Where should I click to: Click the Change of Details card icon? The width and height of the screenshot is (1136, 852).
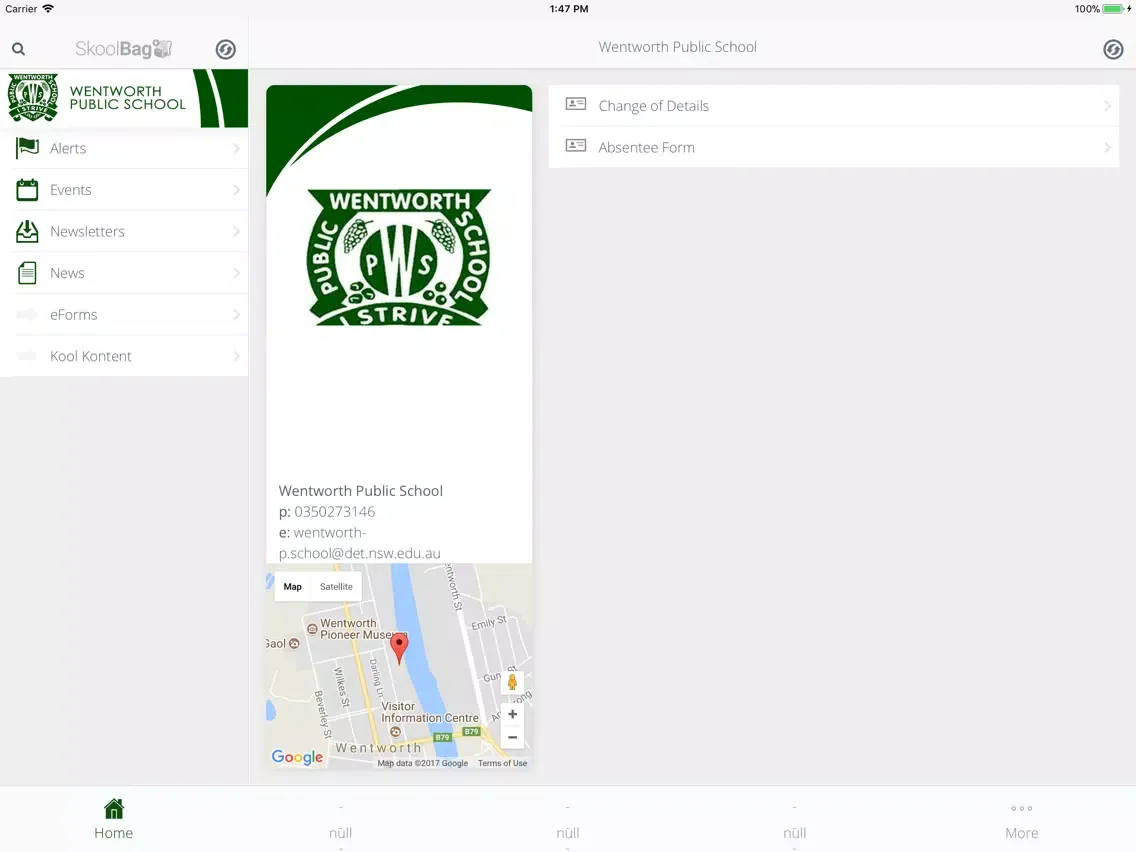coord(576,104)
